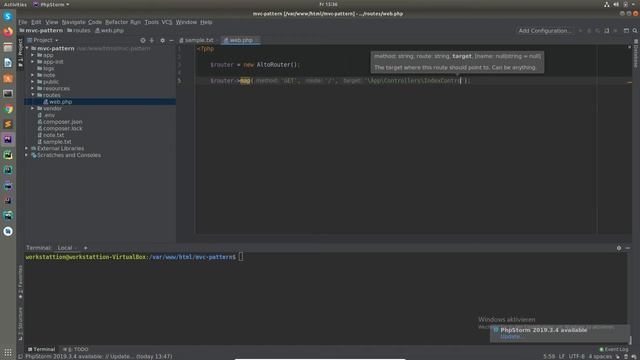Select sample.txt in project tree

(54, 142)
